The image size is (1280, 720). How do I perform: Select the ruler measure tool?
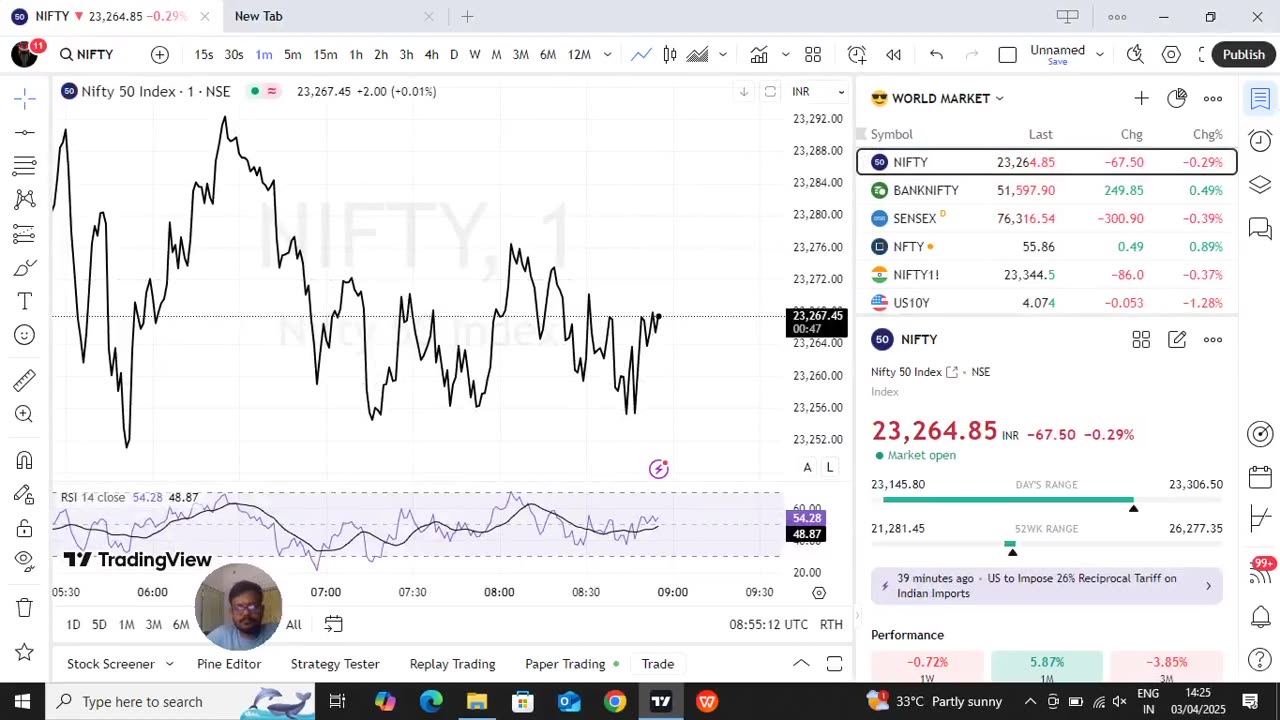(25, 380)
